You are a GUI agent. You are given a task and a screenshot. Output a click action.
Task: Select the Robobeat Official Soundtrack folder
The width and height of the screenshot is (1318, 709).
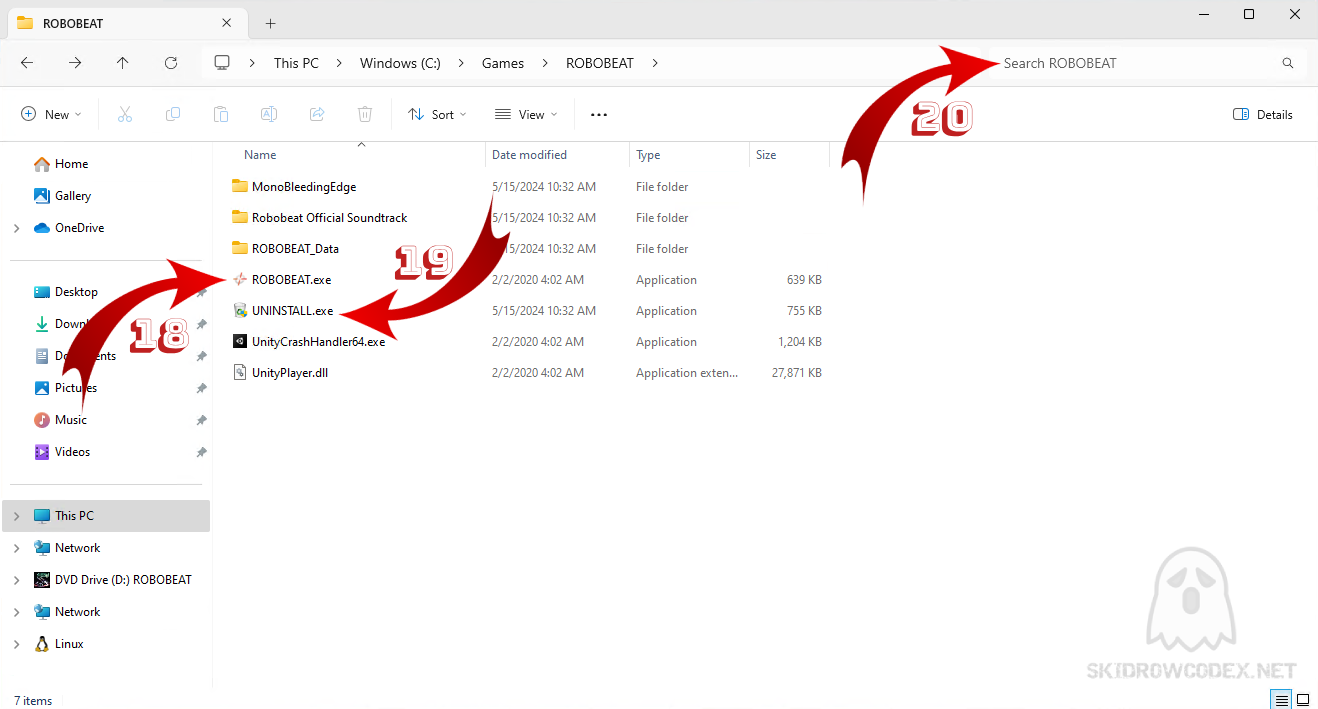pos(330,218)
